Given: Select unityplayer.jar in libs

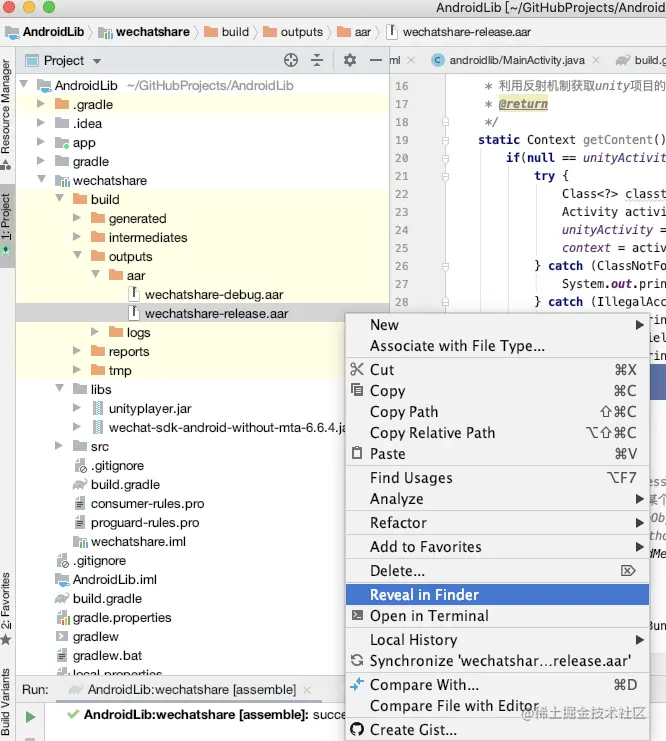Looking at the screenshot, I should (150, 408).
